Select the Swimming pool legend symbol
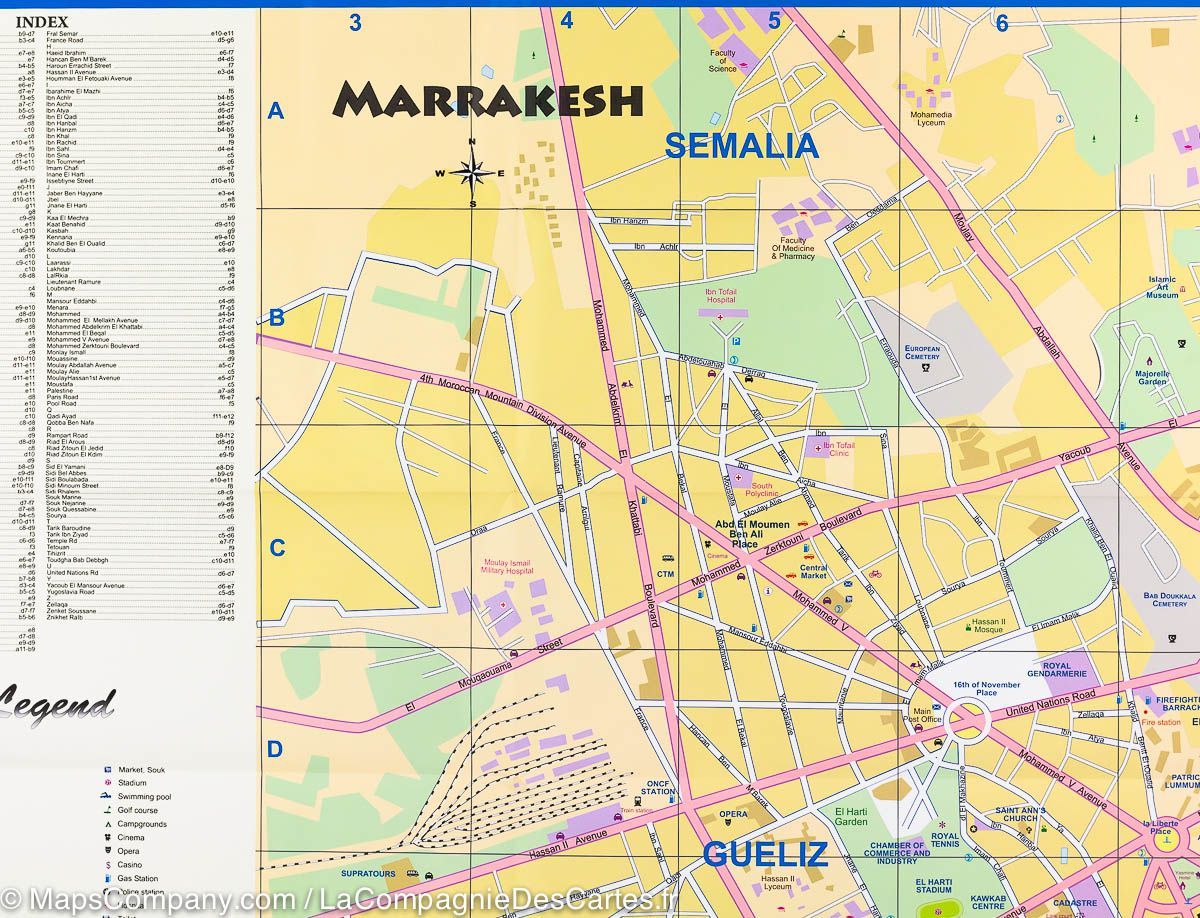Viewport: 1200px width, 918px height. (106, 796)
